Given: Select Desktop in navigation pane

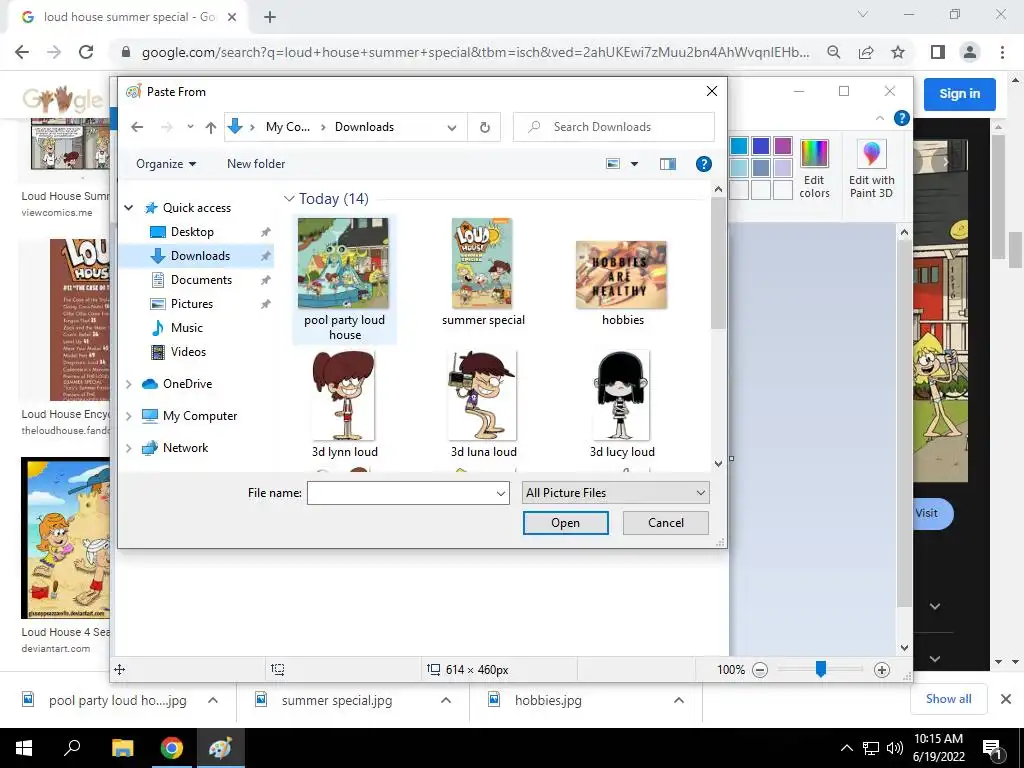Looking at the screenshot, I should click(192, 232).
